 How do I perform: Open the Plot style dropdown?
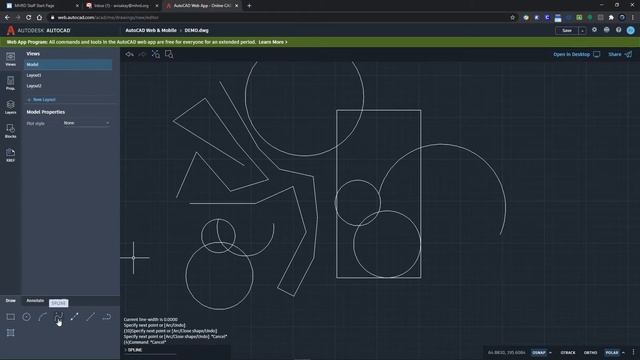87,123
